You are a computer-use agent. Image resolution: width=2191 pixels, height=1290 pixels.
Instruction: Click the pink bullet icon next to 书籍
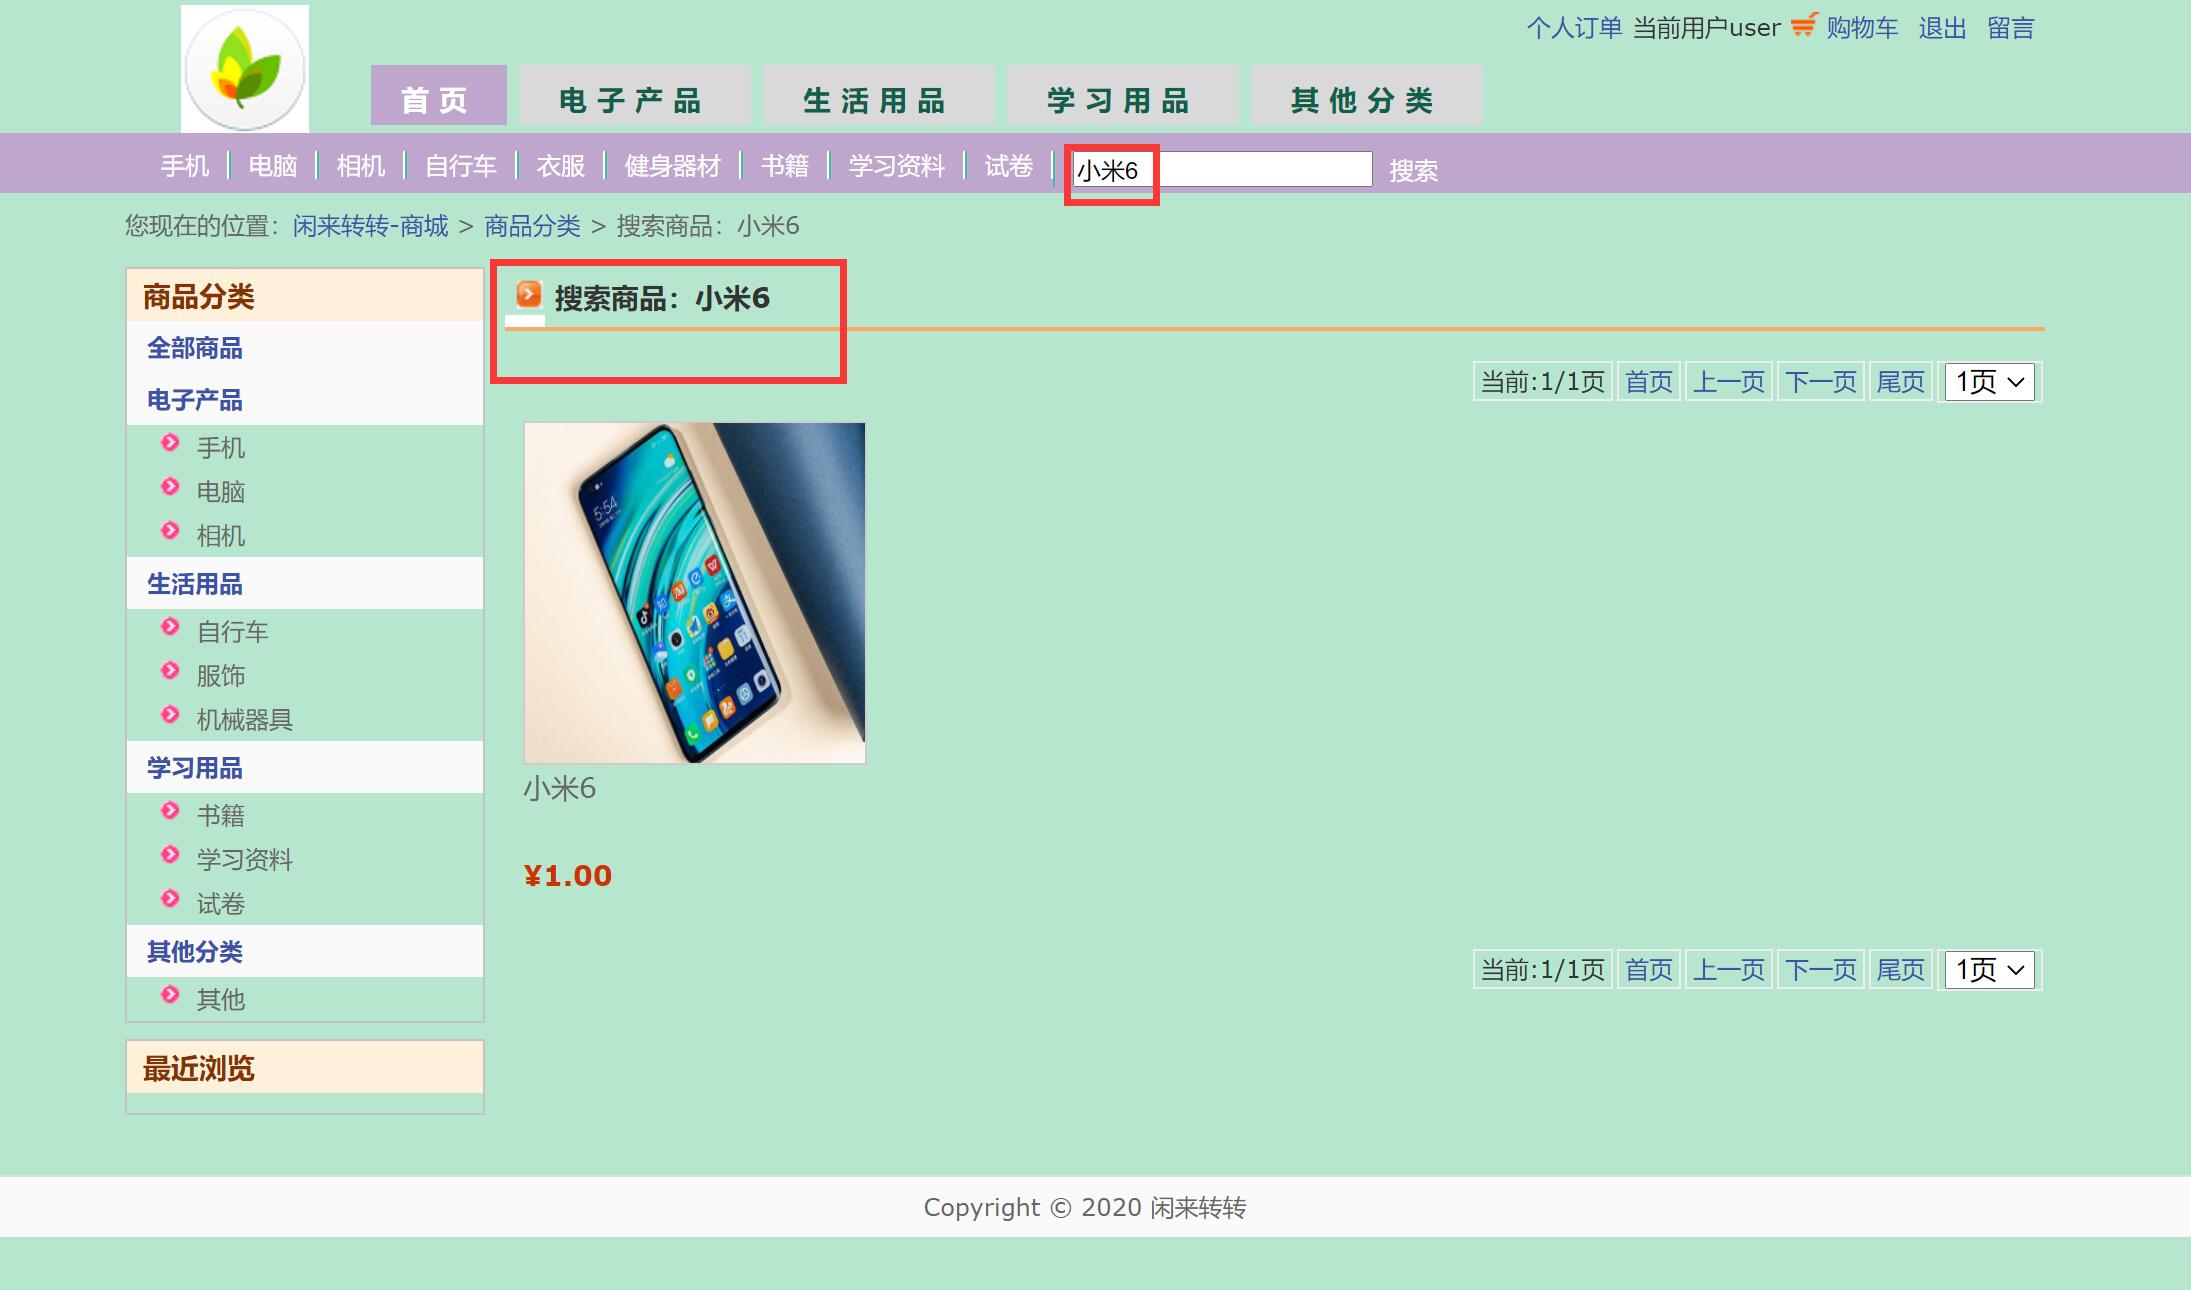pos(170,811)
